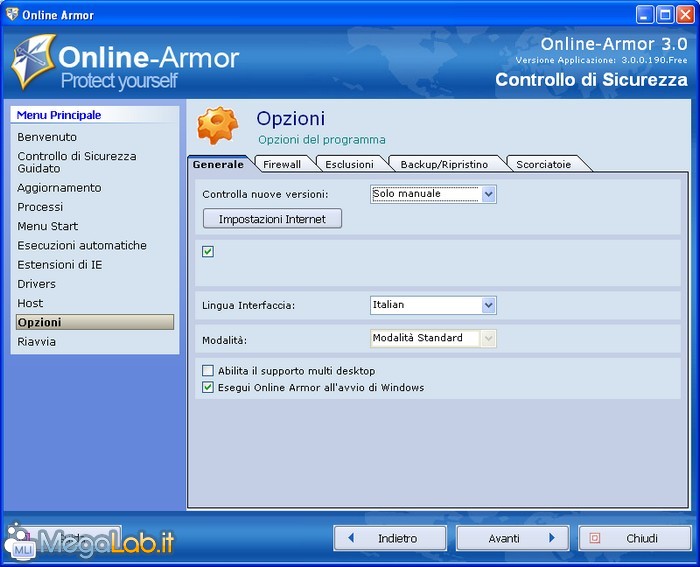Select Riavvia in the sidebar

(36, 341)
